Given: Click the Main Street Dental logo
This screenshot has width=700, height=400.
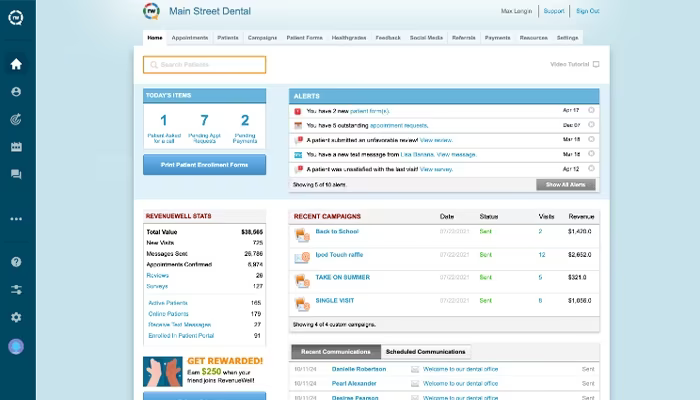Looking at the screenshot, I should (x=151, y=11).
